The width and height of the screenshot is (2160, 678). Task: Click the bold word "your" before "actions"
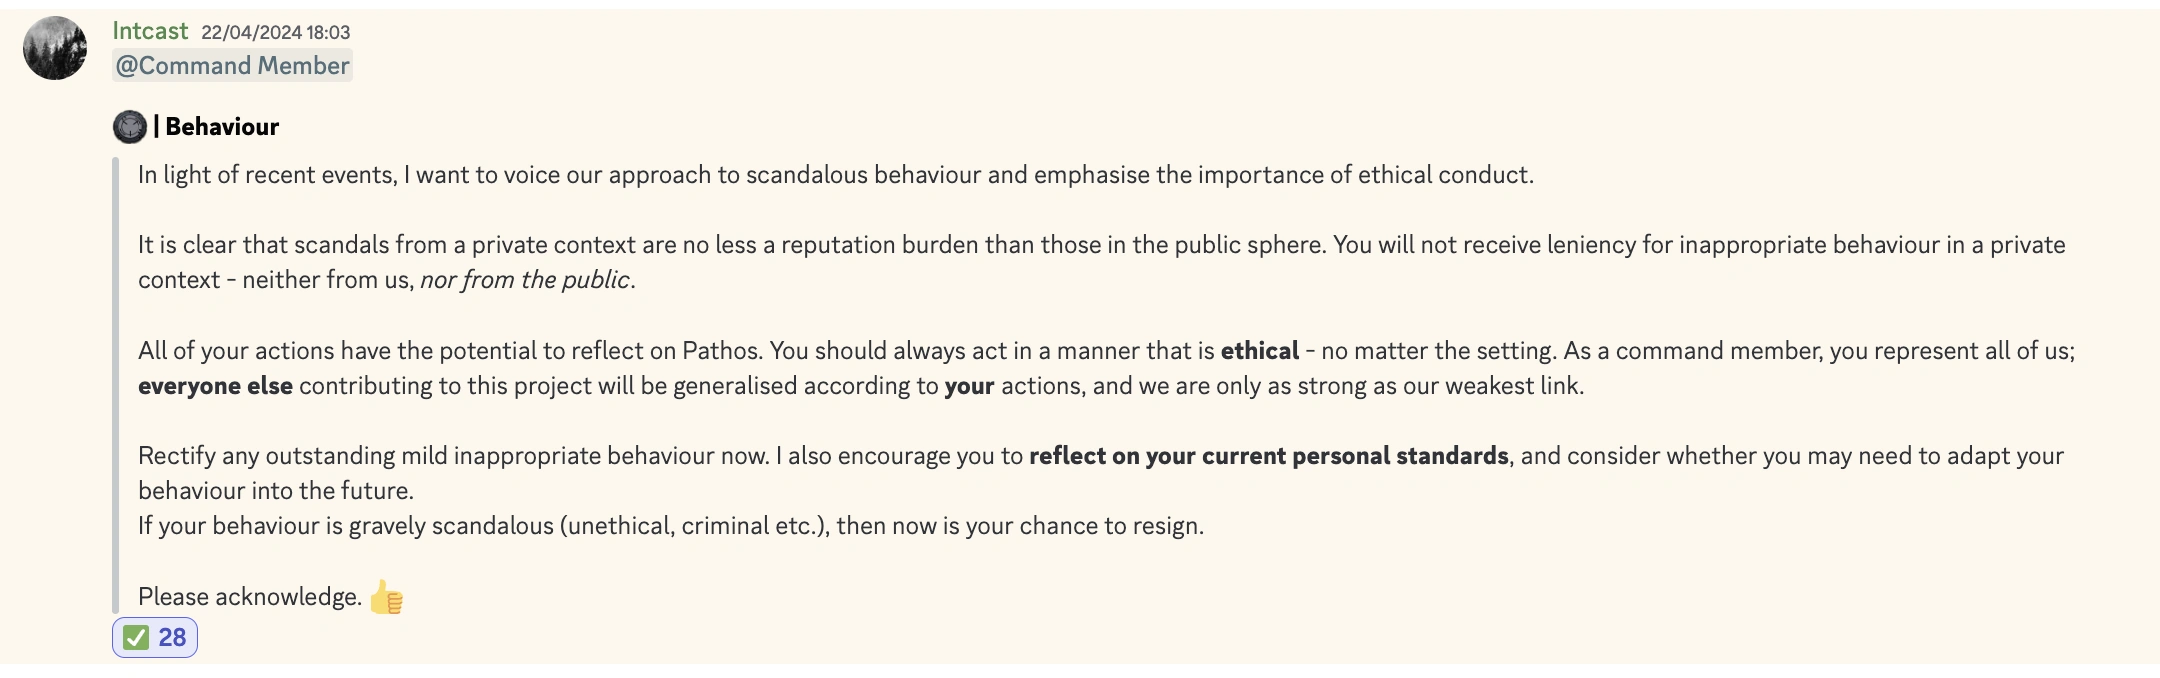(969, 386)
